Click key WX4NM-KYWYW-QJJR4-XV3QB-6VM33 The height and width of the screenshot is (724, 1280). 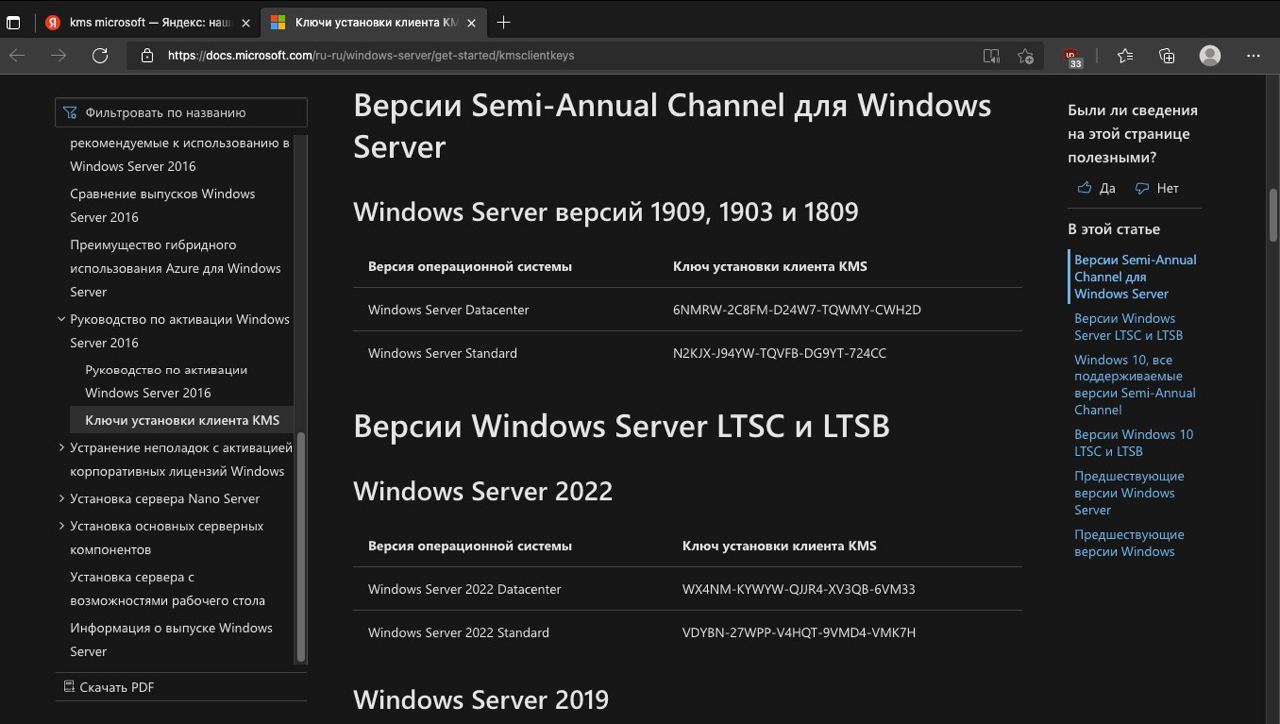click(798, 589)
